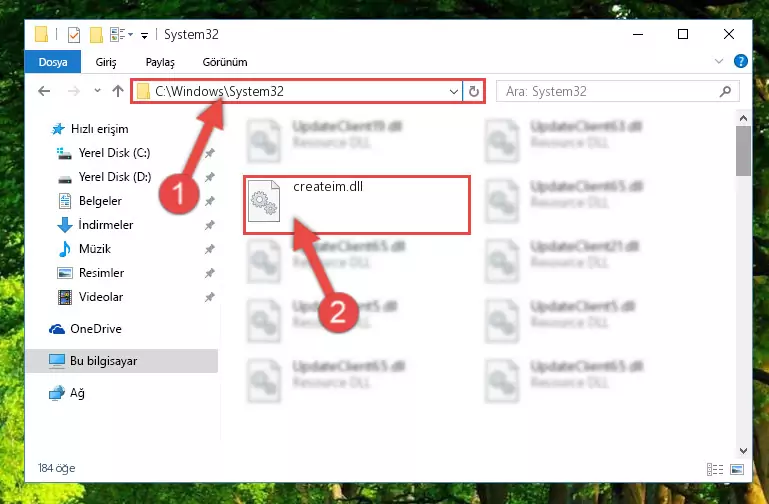Click the pin icon beside Yerel Disk (D:)

point(209,177)
